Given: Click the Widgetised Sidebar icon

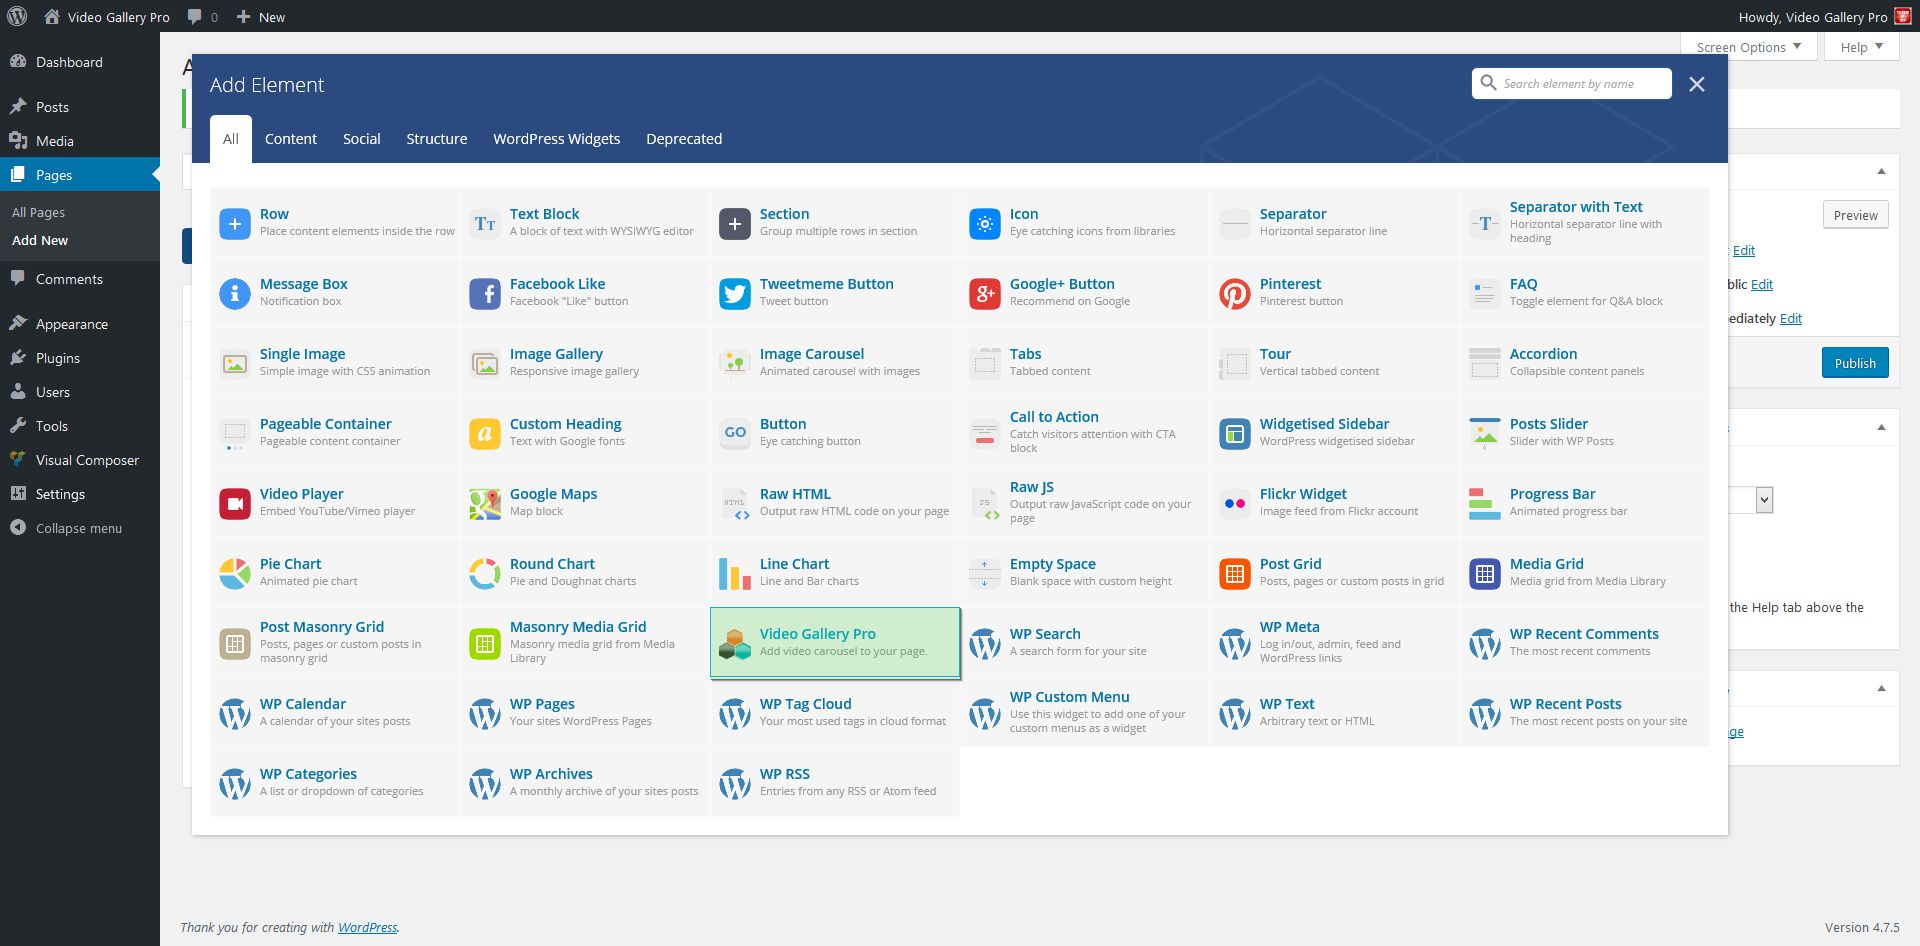Looking at the screenshot, I should coord(1235,434).
